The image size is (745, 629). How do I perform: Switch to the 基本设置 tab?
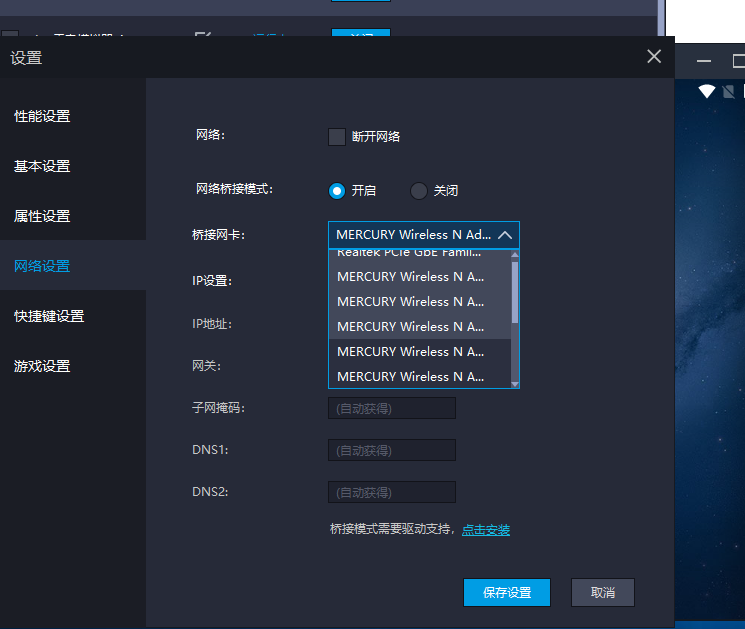pos(42,166)
